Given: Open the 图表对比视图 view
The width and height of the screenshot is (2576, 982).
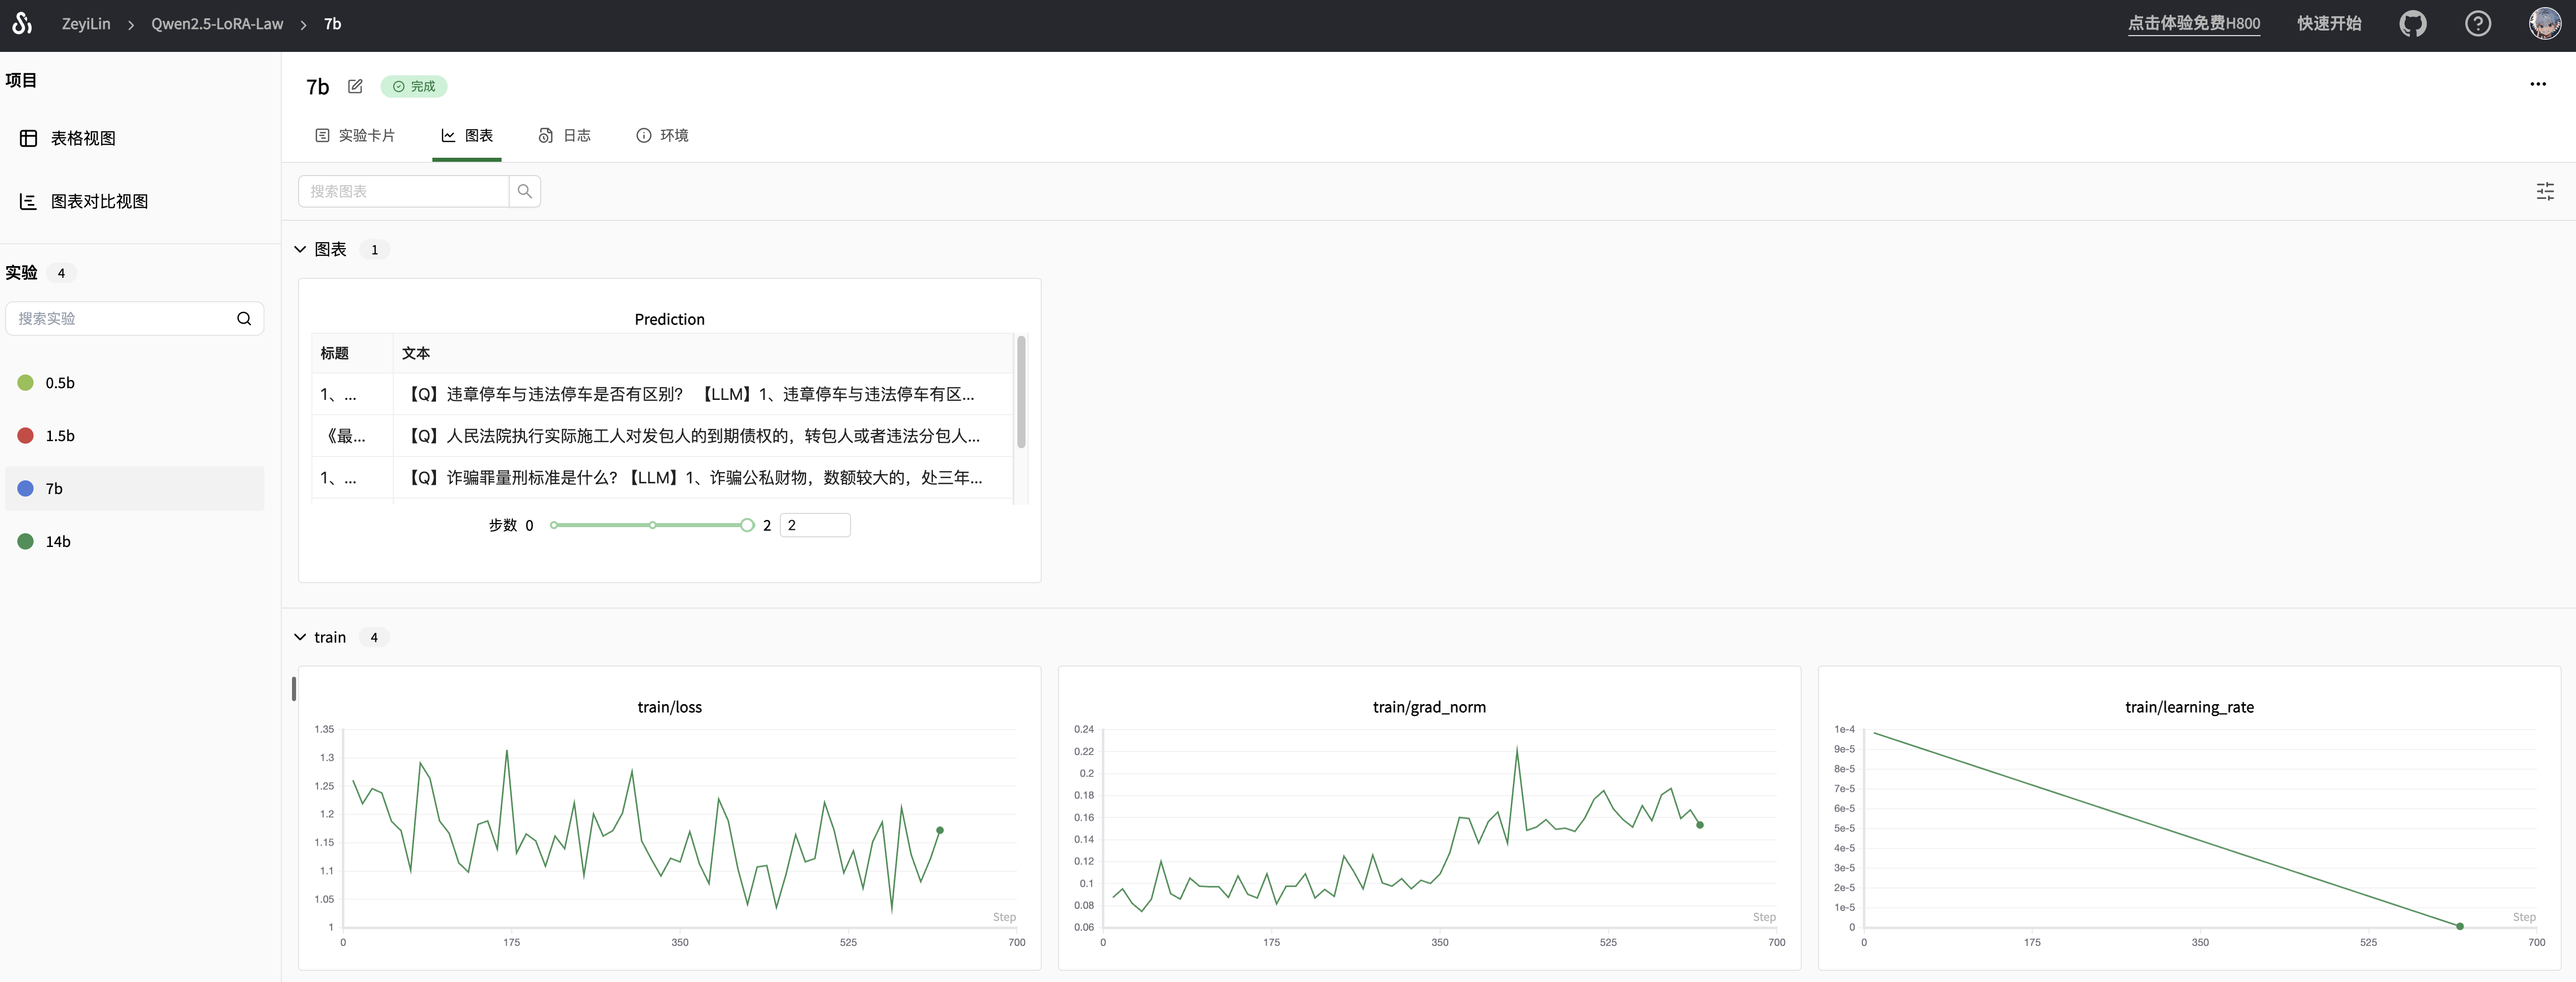Looking at the screenshot, I should (x=98, y=201).
